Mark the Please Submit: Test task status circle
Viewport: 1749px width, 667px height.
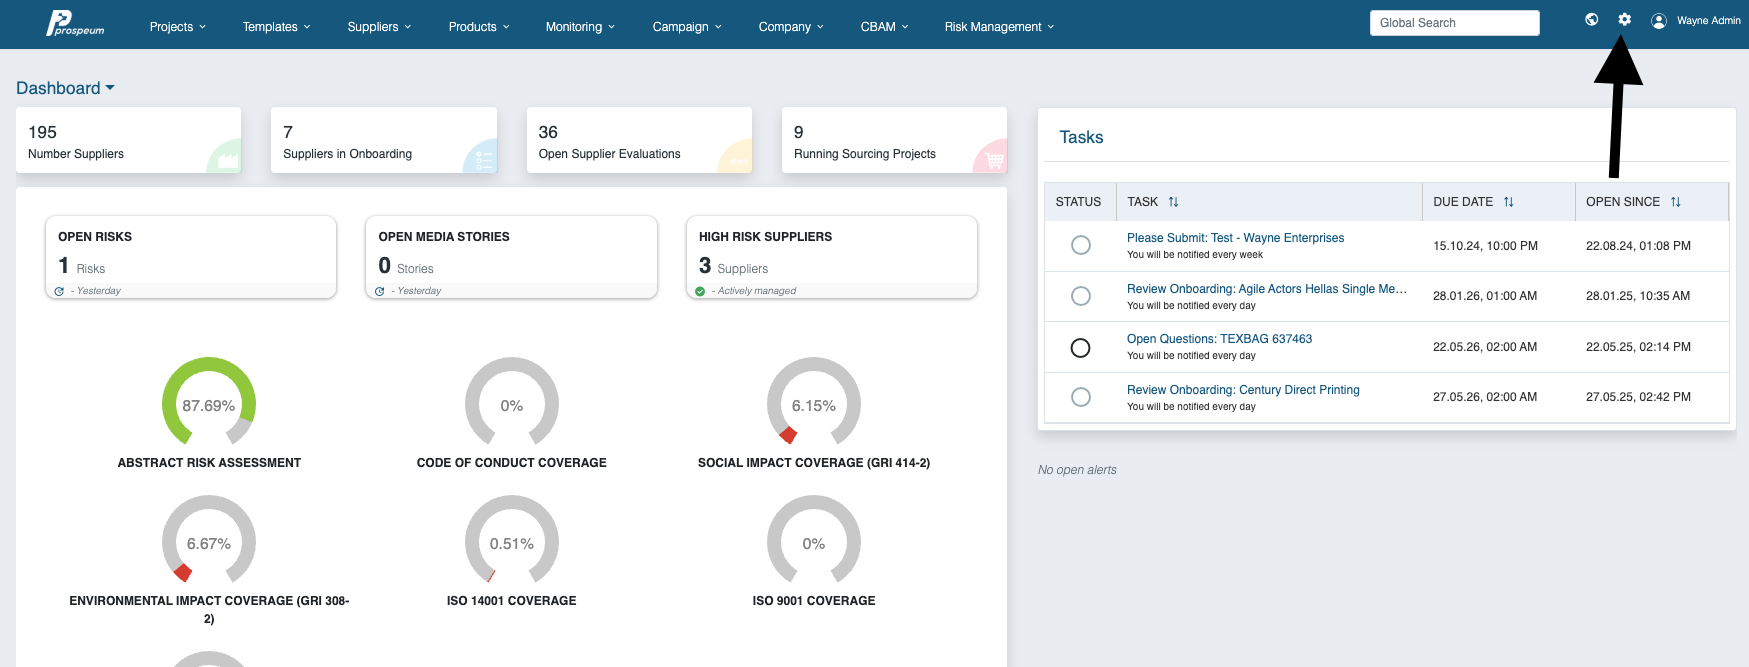pyautogui.click(x=1081, y=245)
